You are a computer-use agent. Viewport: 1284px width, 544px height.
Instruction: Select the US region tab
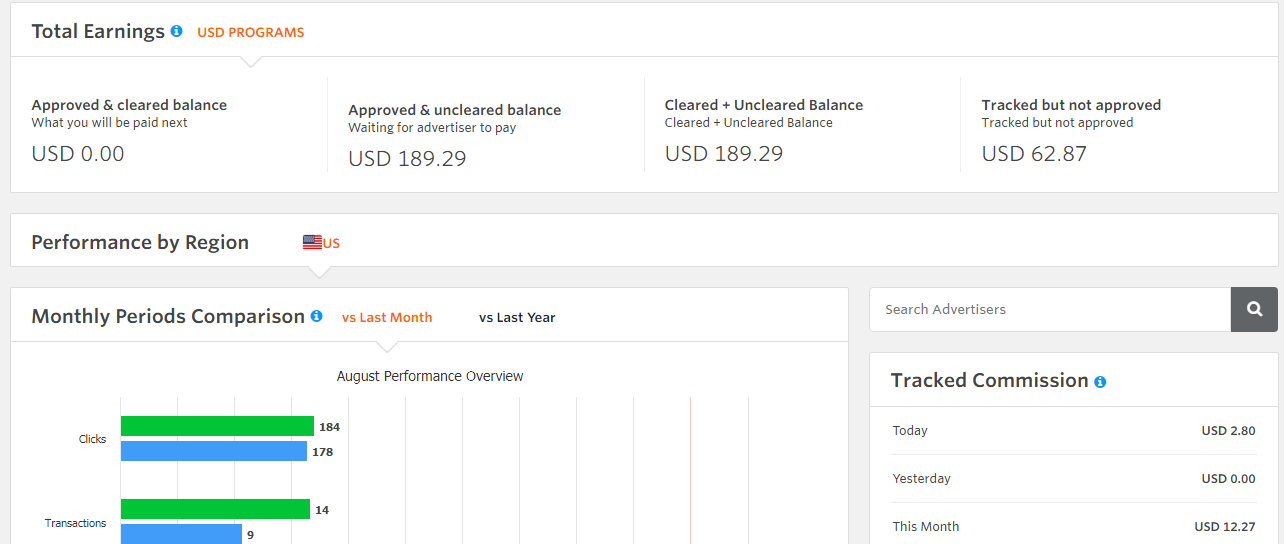coord(331,243)
